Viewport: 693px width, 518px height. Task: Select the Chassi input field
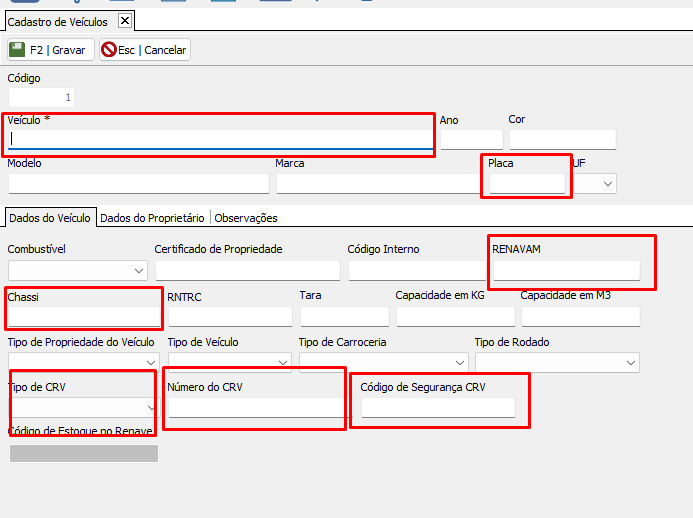click(84, 317)
